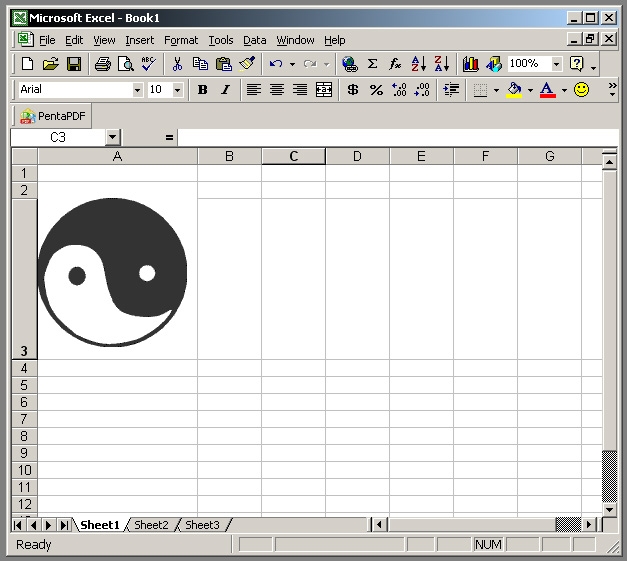Expand the Arial font name dropdown

[138, 90]
